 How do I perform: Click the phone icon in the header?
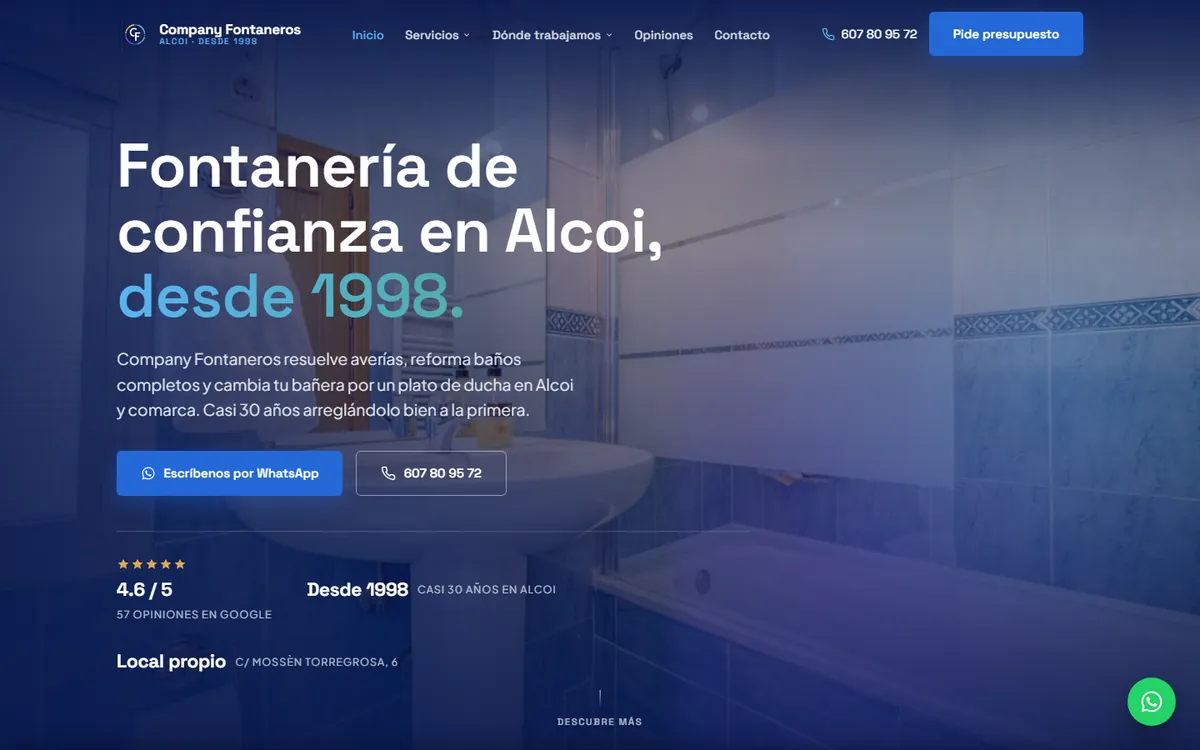point(828,34)
